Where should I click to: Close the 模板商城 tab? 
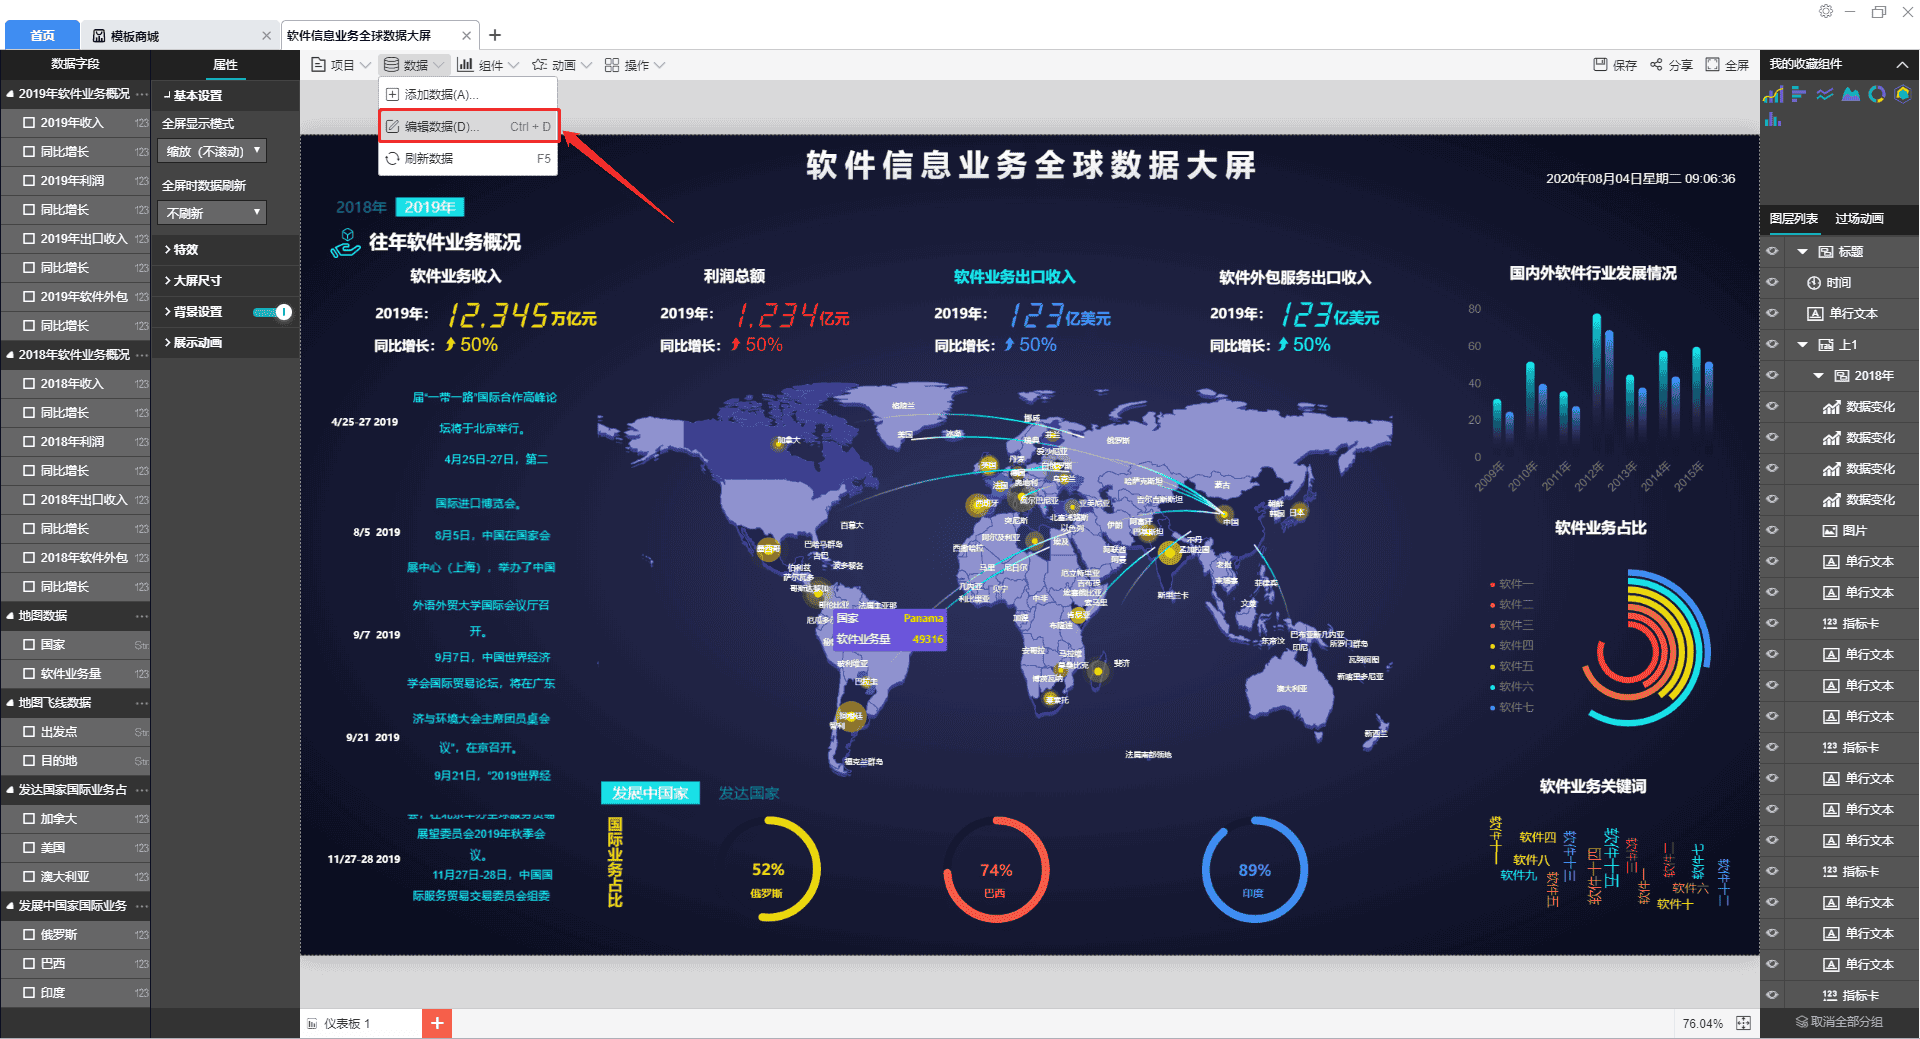266,36
